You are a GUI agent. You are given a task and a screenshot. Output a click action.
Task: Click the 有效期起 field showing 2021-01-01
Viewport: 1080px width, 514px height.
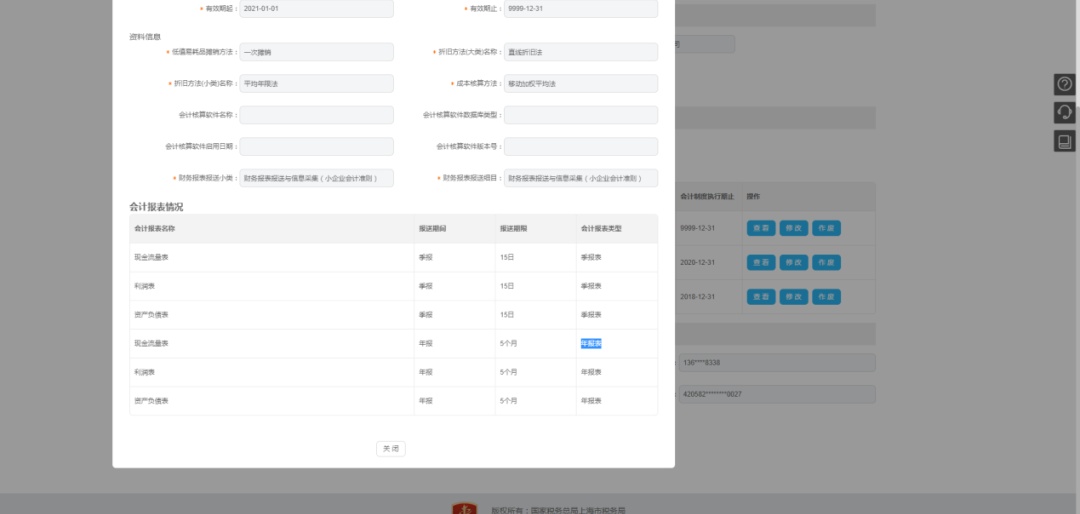coord(317,9)
